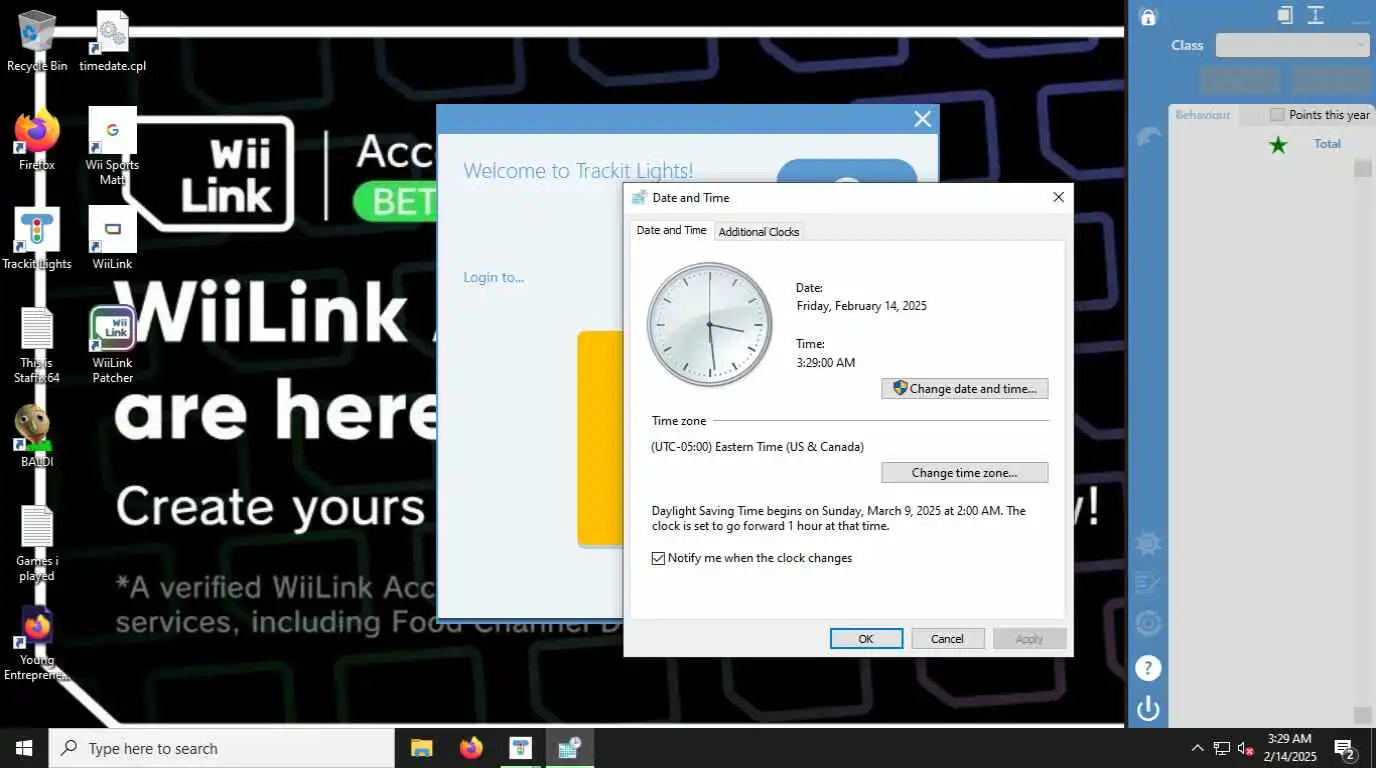Open the Class dropdown
The image size is (1376, 768).
[1292, 45]
